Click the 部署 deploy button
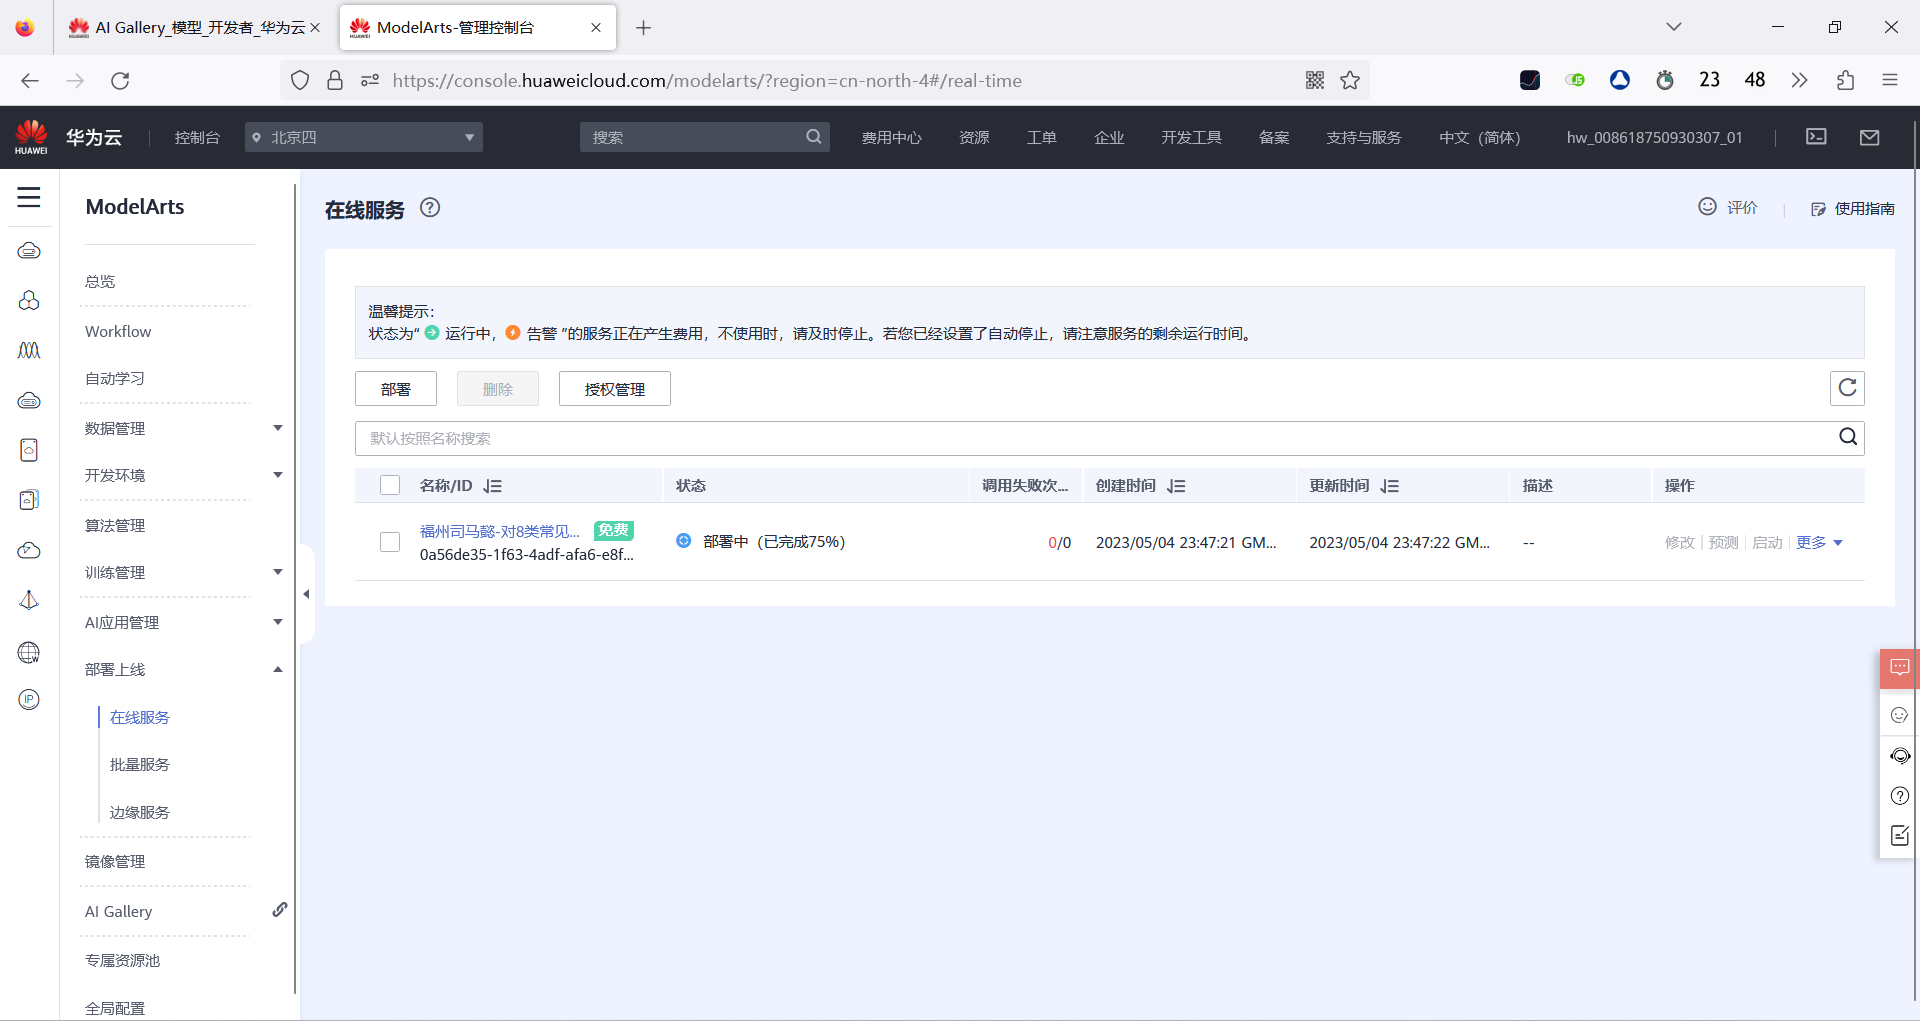 [x=395, y=388]
